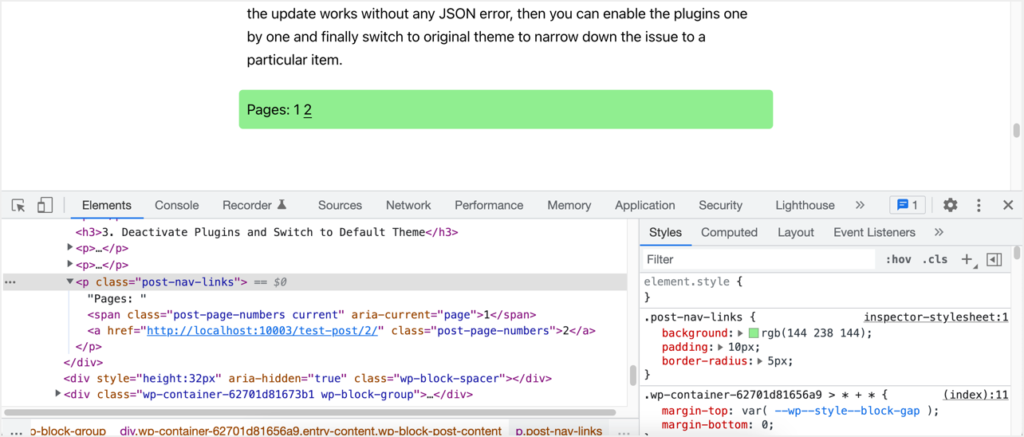1024x437 pixels.
Task: Expand the padding shorthand property
Action: (x=723, y=346)
